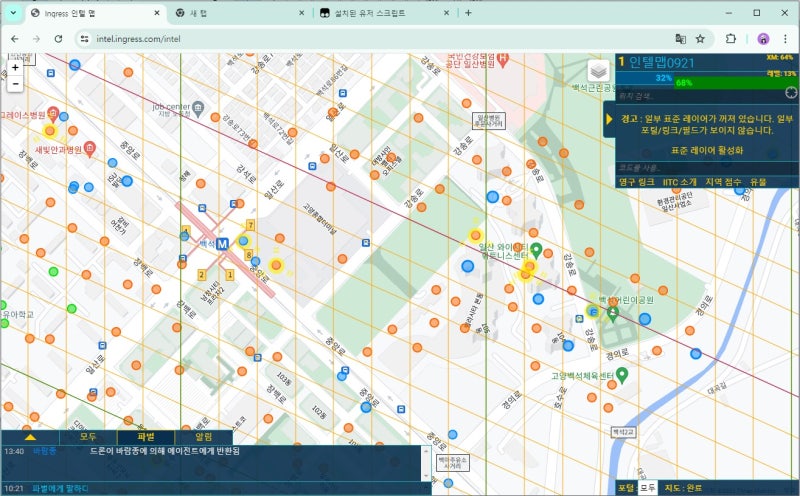800x496 pixels.
Task: Open a new browser tab with plus
Action: tap(468, 13)
